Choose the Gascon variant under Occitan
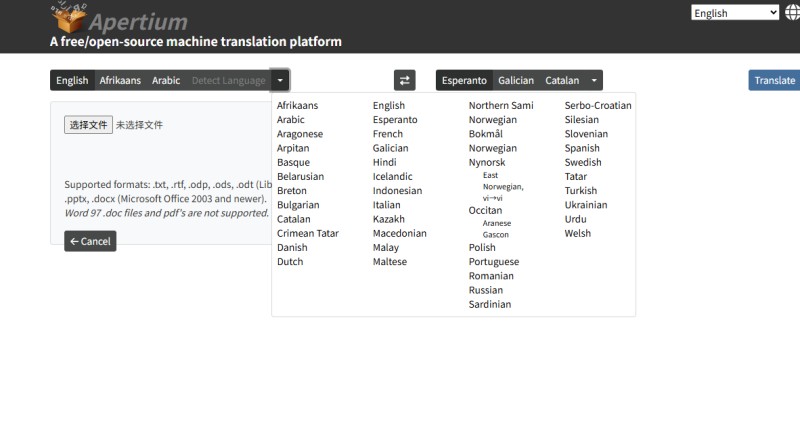 point(495,235)
